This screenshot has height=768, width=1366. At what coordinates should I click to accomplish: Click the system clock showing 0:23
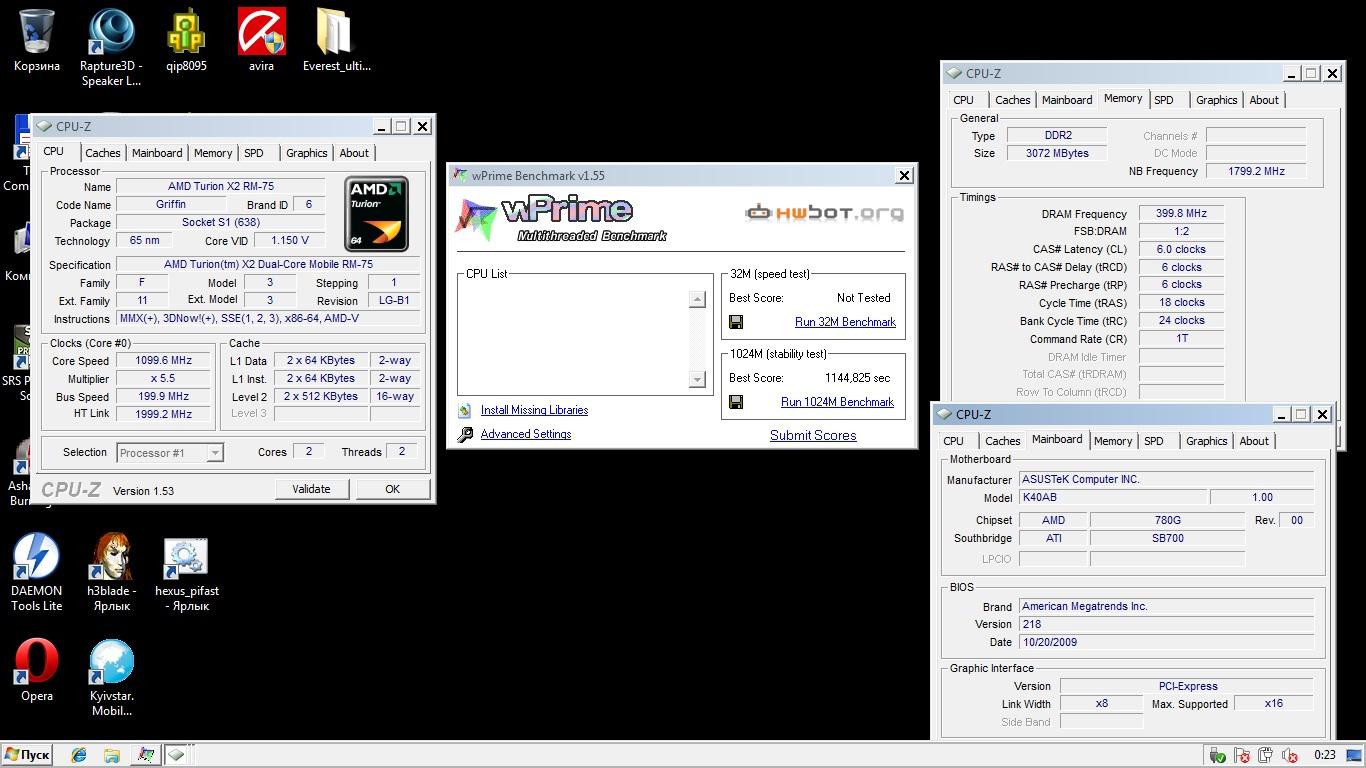coord(1325,755)
